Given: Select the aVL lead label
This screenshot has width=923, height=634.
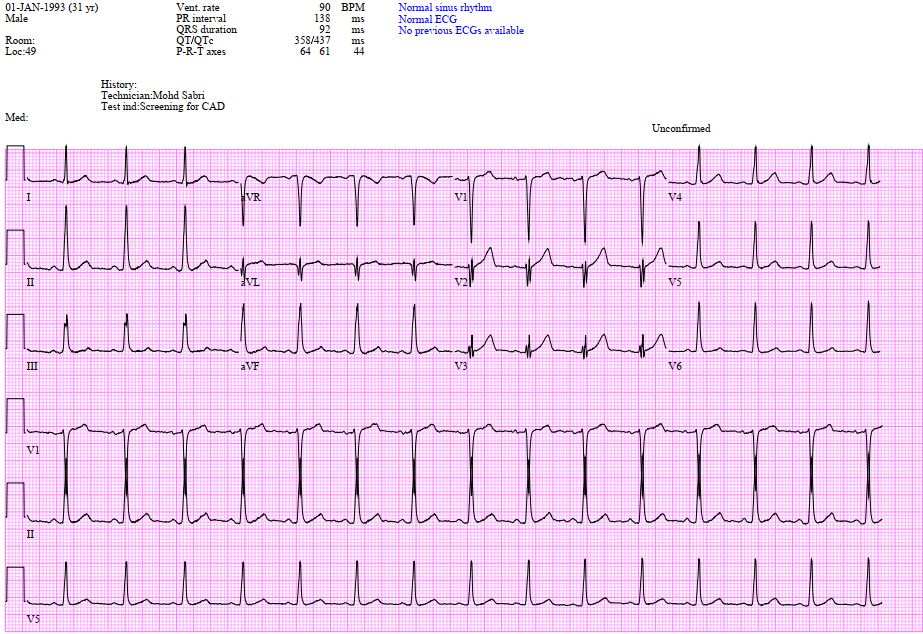Looking at the screenshot, I should 250,282.
